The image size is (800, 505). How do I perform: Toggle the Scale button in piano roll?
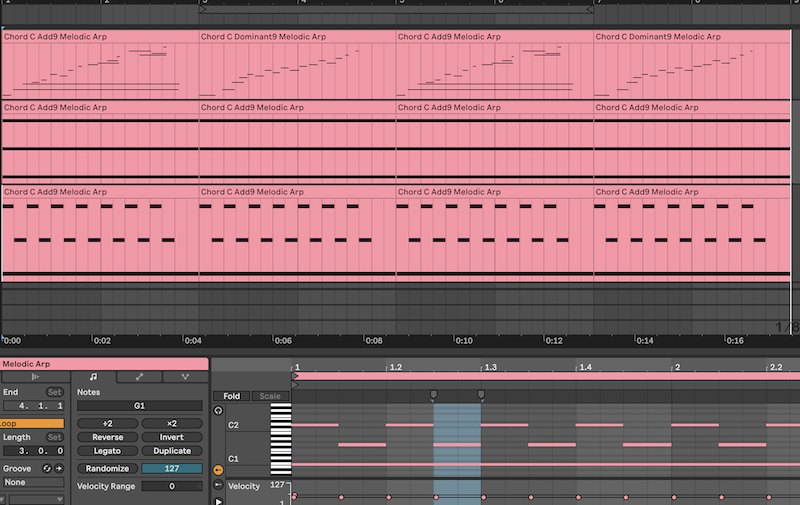(270, 396)
